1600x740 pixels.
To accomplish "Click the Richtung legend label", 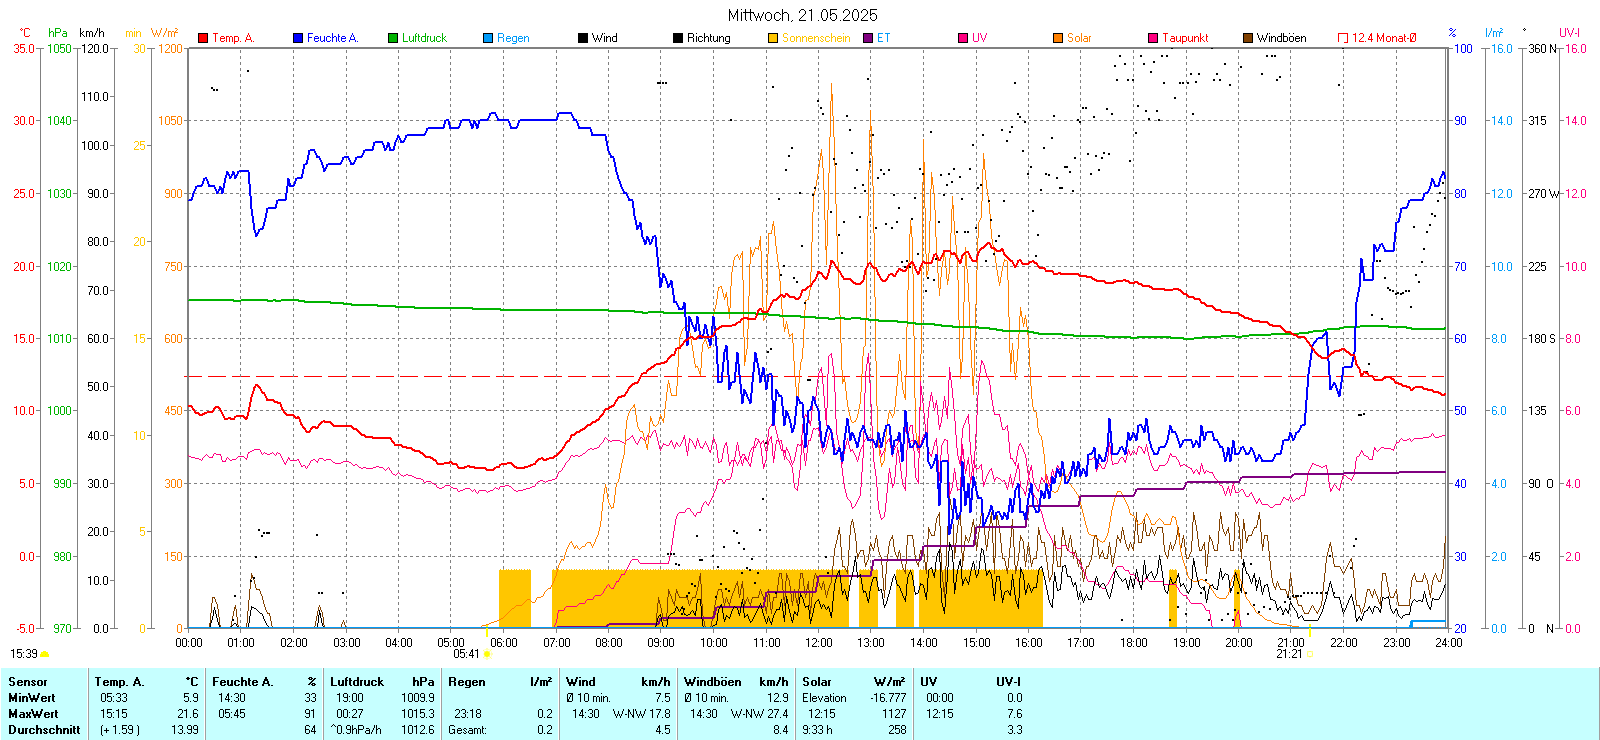I will tap(708, 38).
